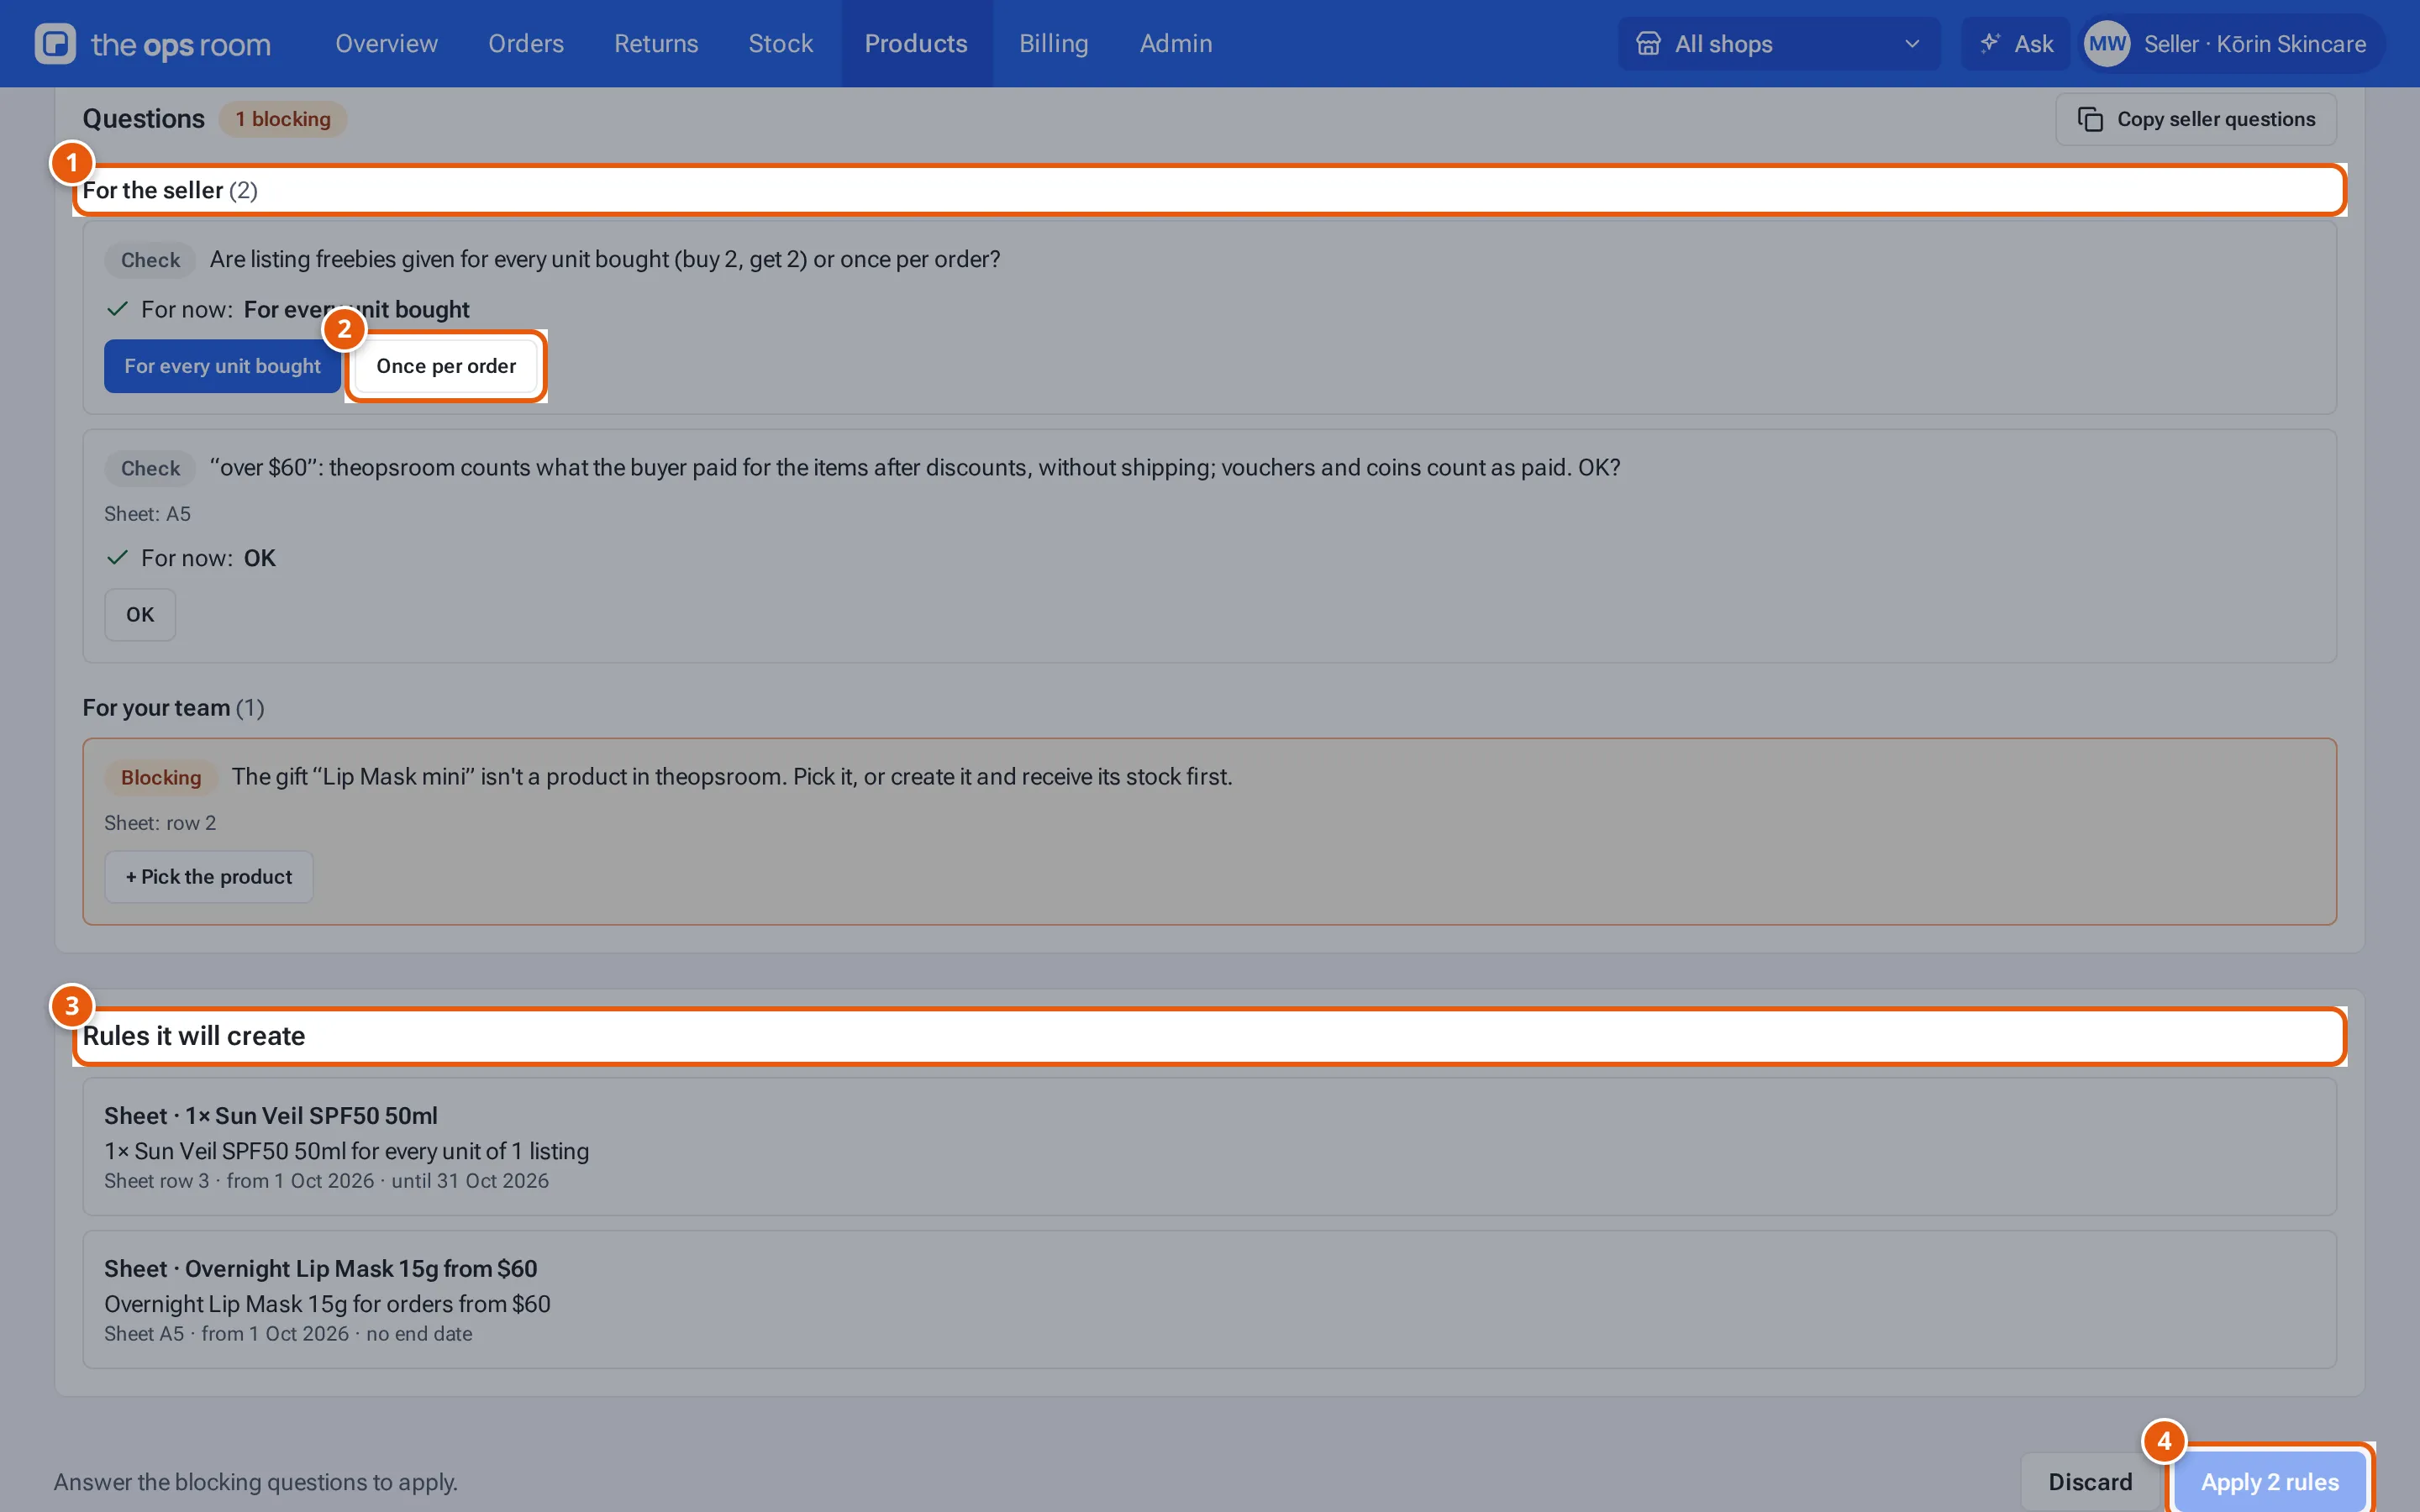Click the green checkmark next to 'For now: OK'
This screenshot has width=2420, height=1512.
point(117,557)
